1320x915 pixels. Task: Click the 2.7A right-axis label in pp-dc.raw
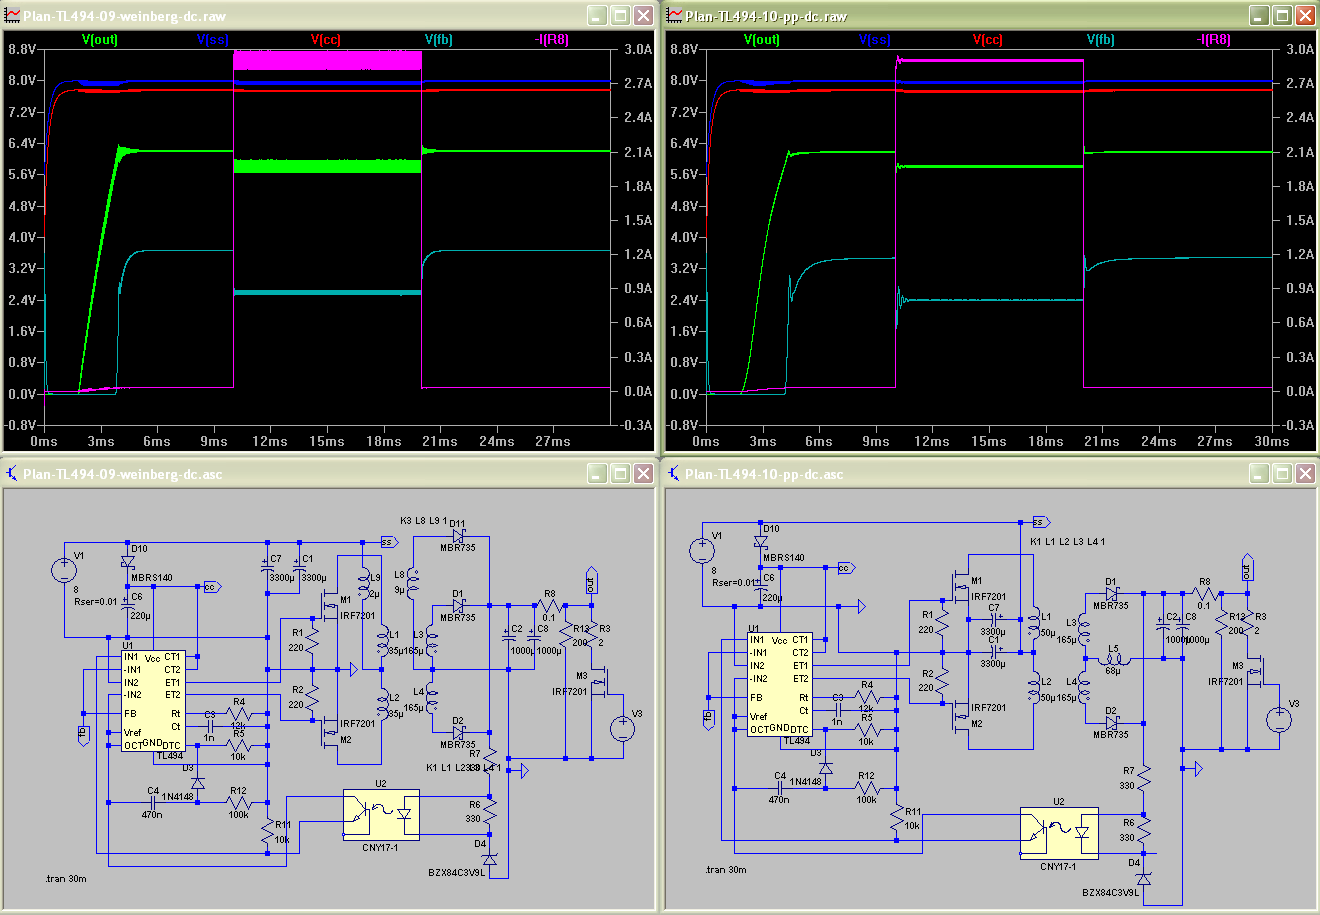1299,84
